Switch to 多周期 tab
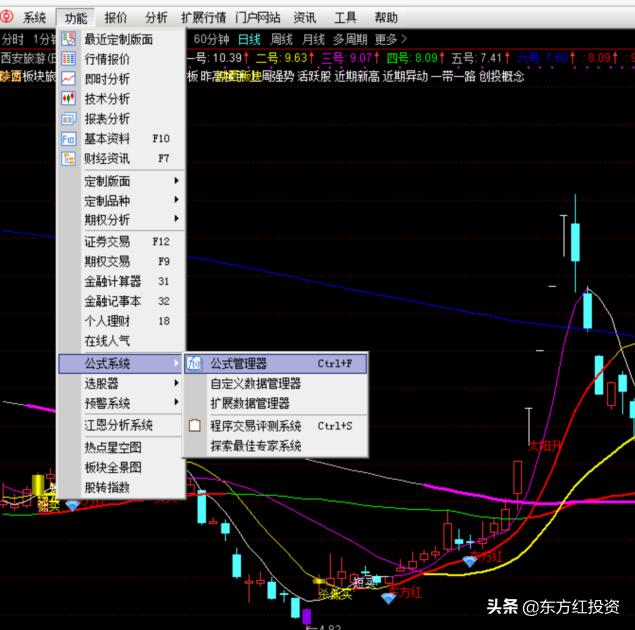 point(350,39)
